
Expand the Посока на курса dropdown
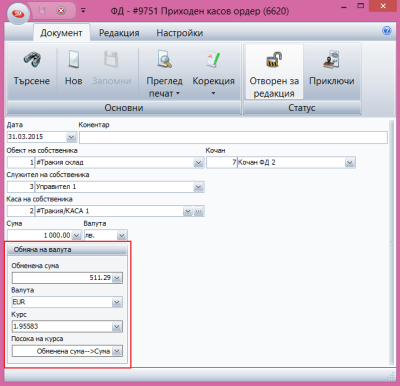coord(117,351)
